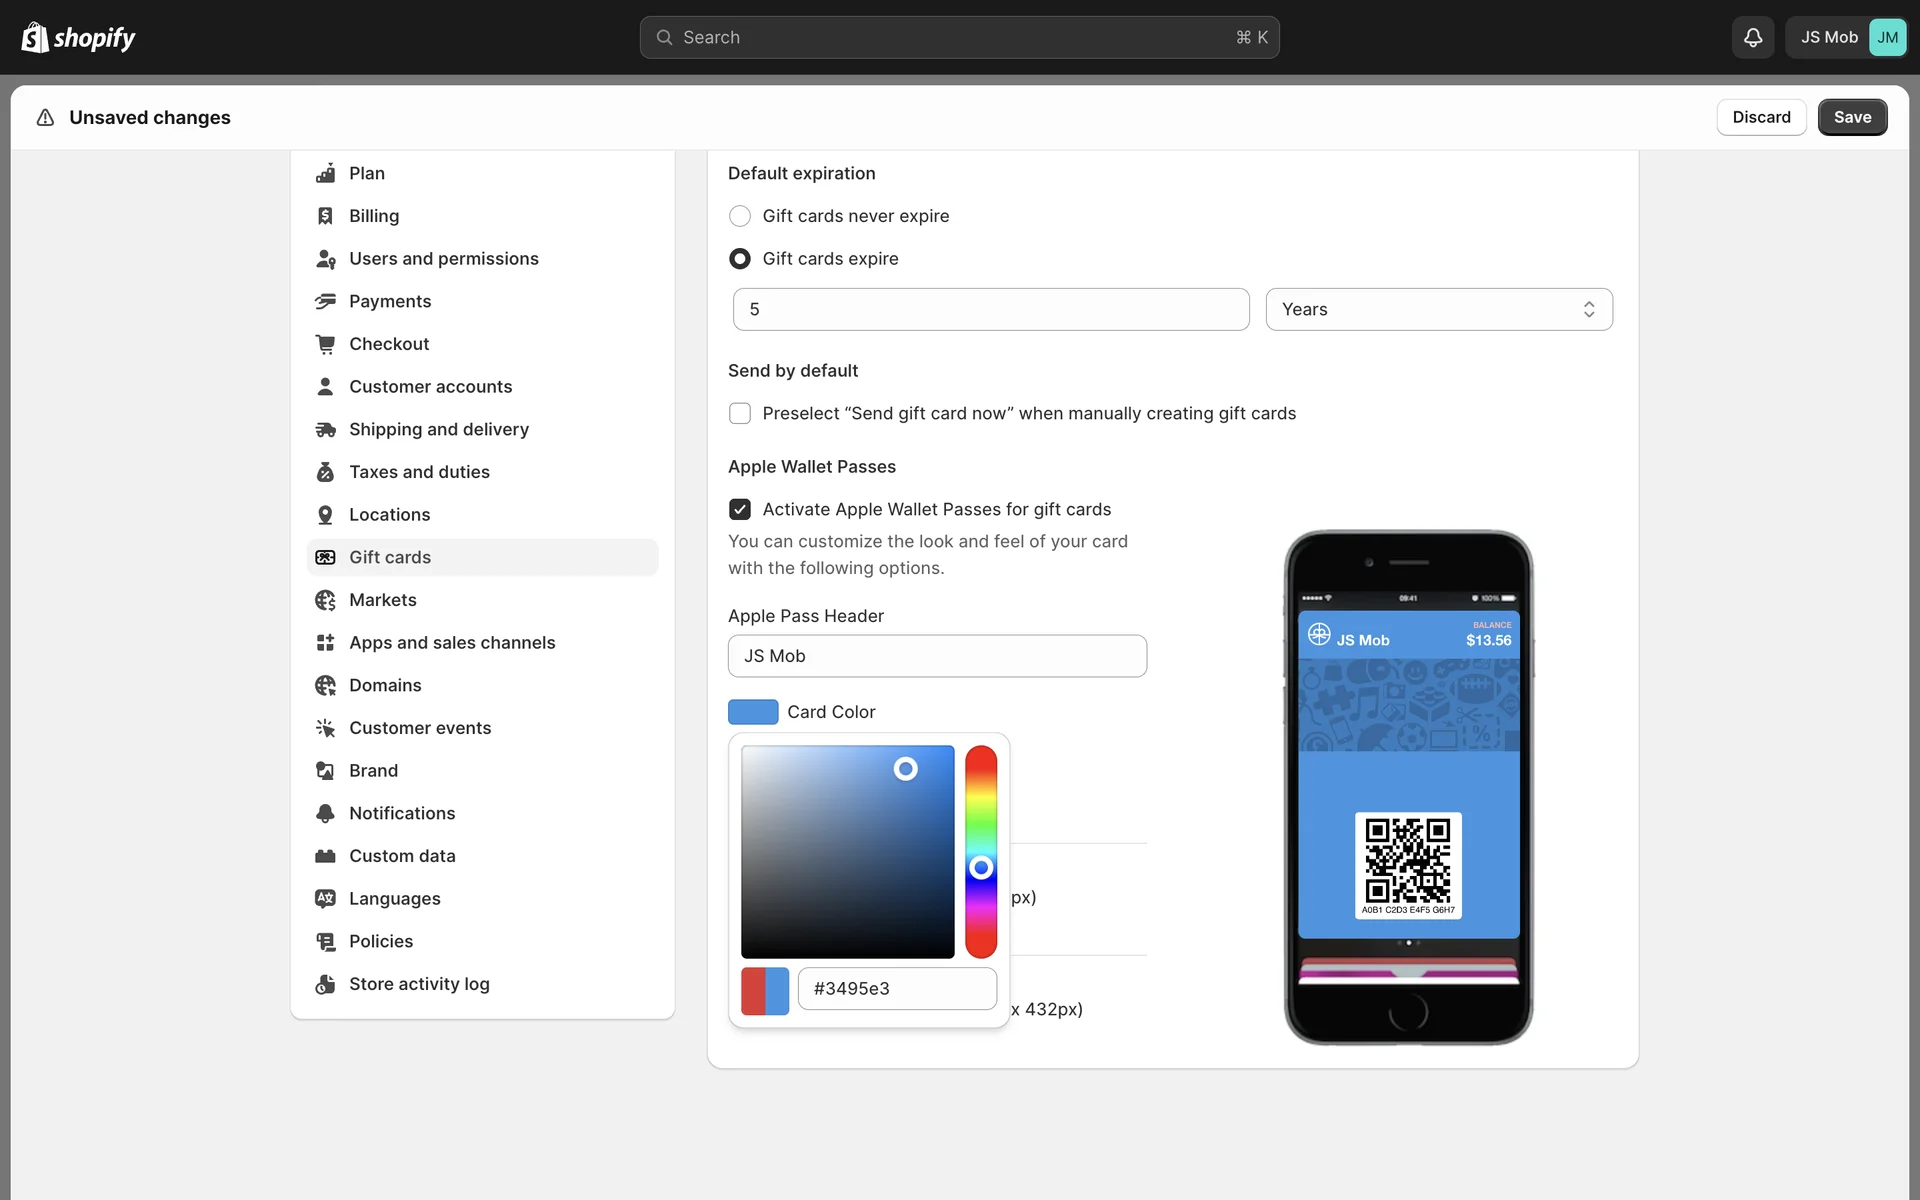Click the Markets globe icon
Viewport: 1920px width, 1200px height.
tap(325, 600)
